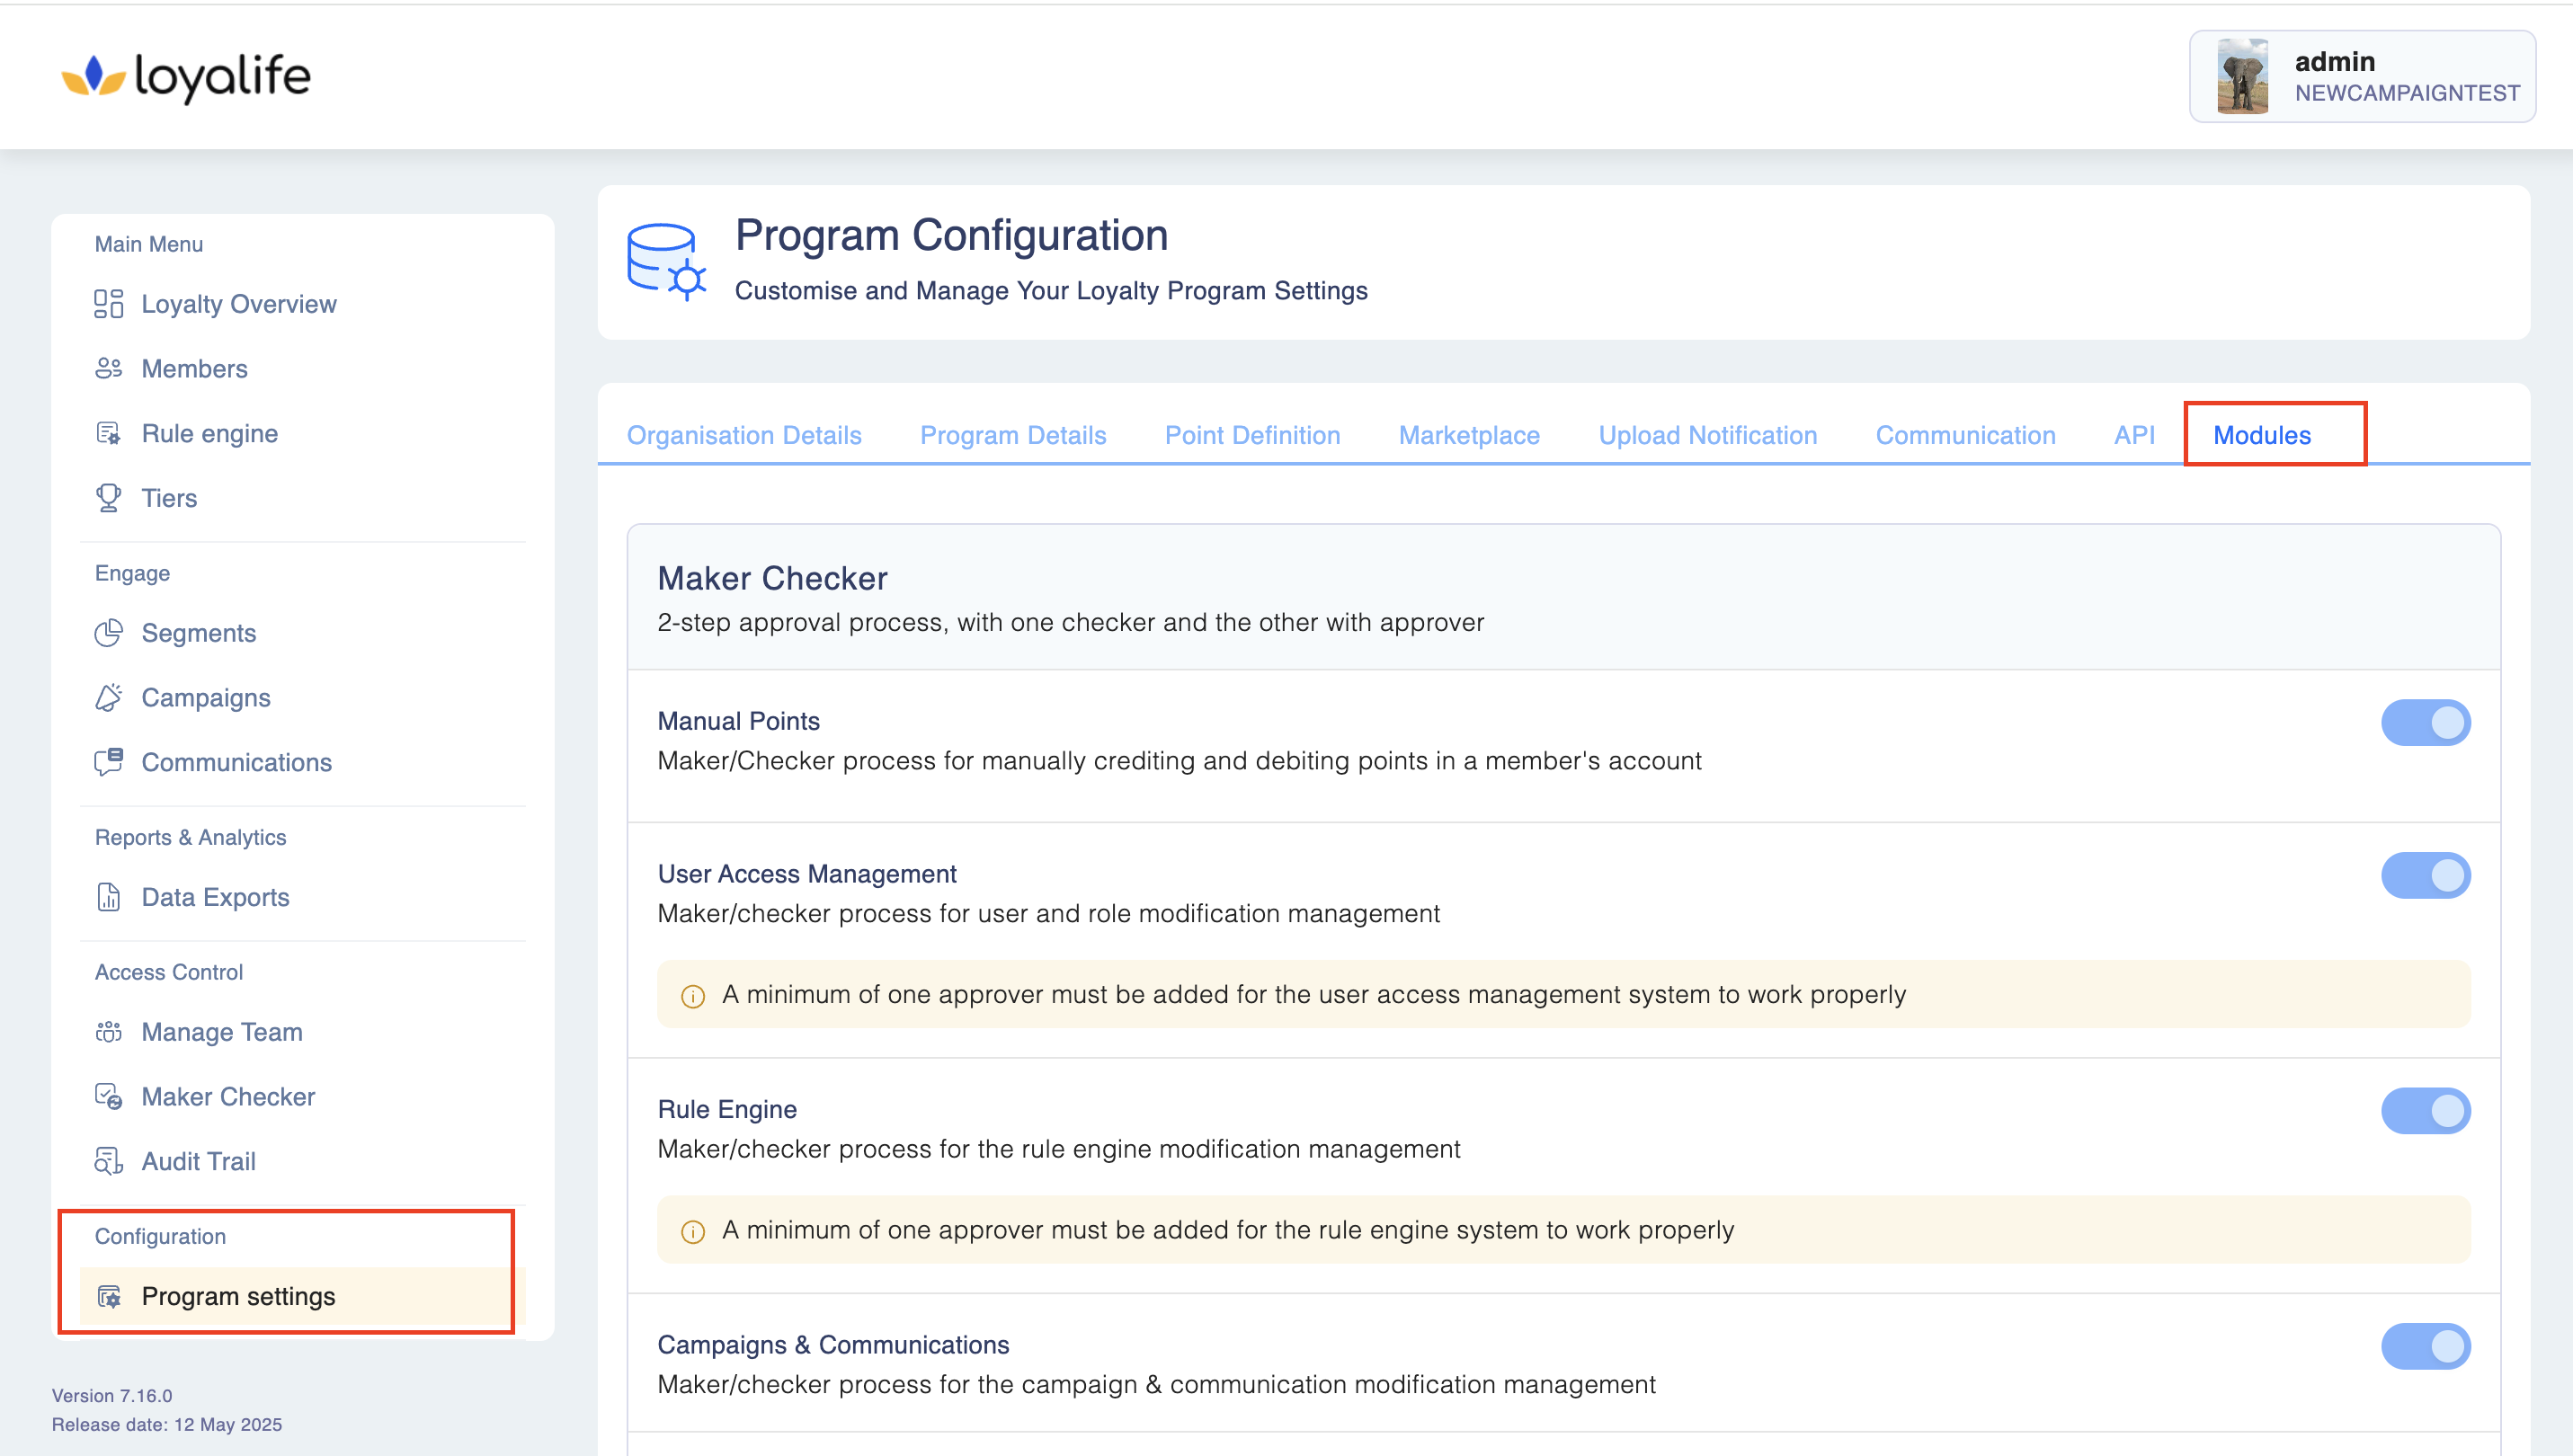Select the Upload Notification tab
This screenshot has height=1456, width=2573.
click(x=1706, y=436)
